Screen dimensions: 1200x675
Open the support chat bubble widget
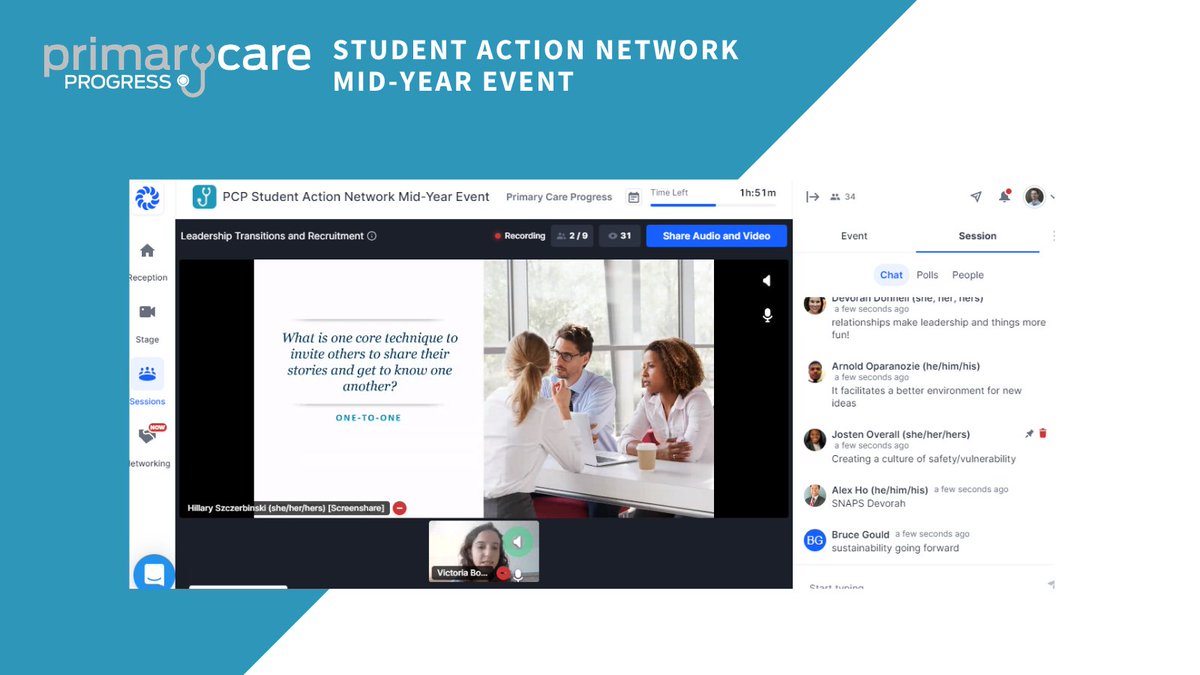(154, 574)
